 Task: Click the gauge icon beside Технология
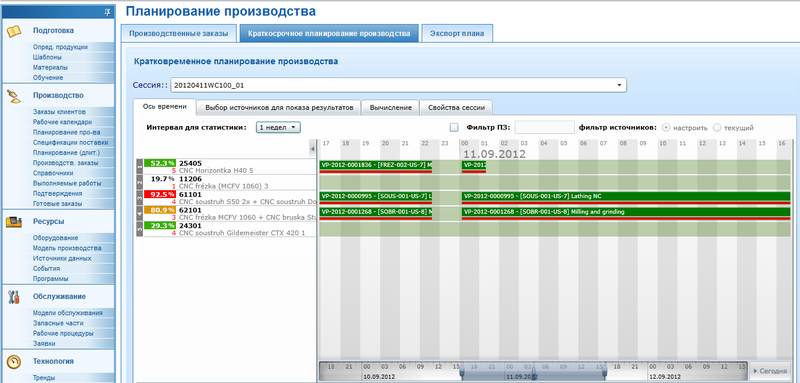click(14, 361)
